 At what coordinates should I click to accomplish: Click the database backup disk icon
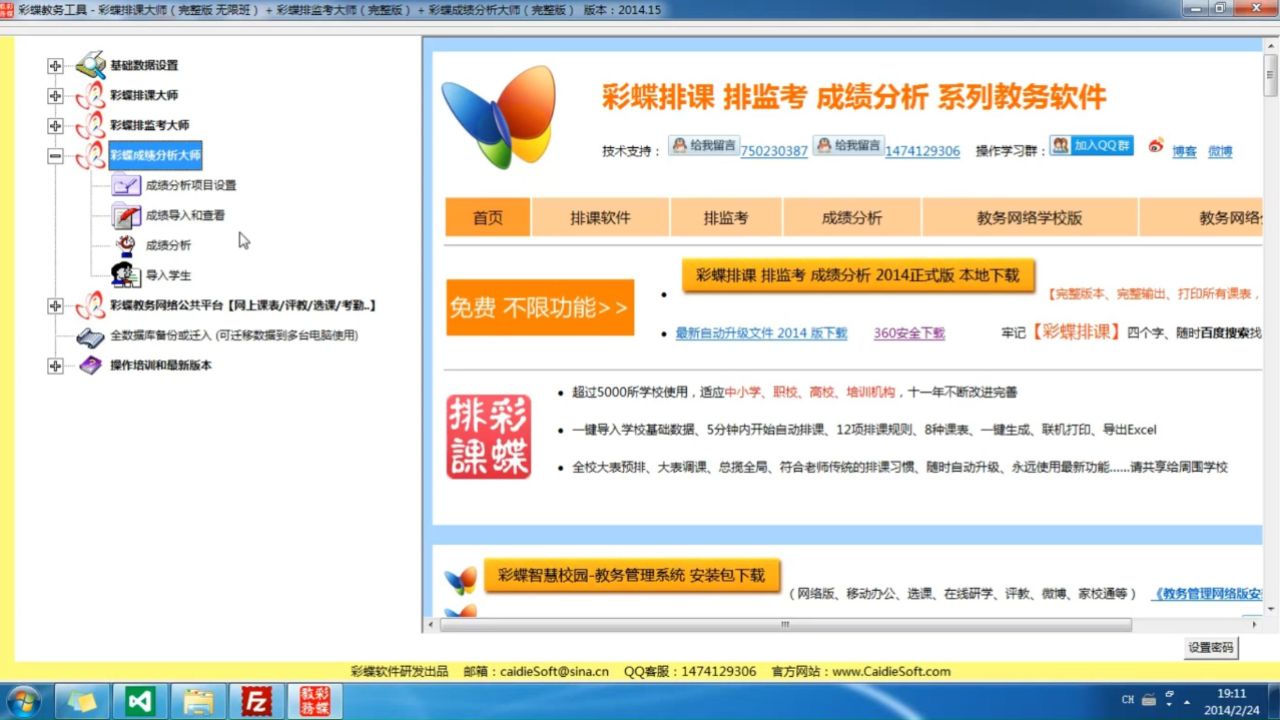click(x=90, y=337)
